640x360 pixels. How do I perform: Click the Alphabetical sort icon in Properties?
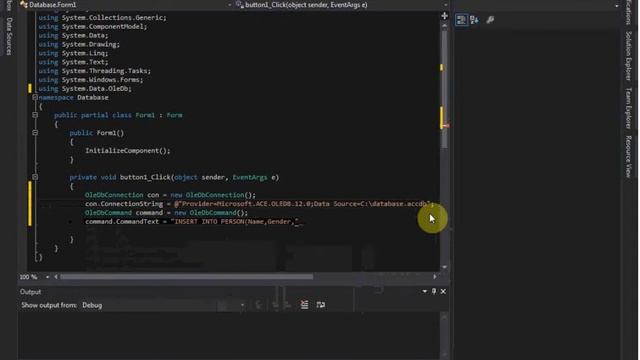point(474,20)
